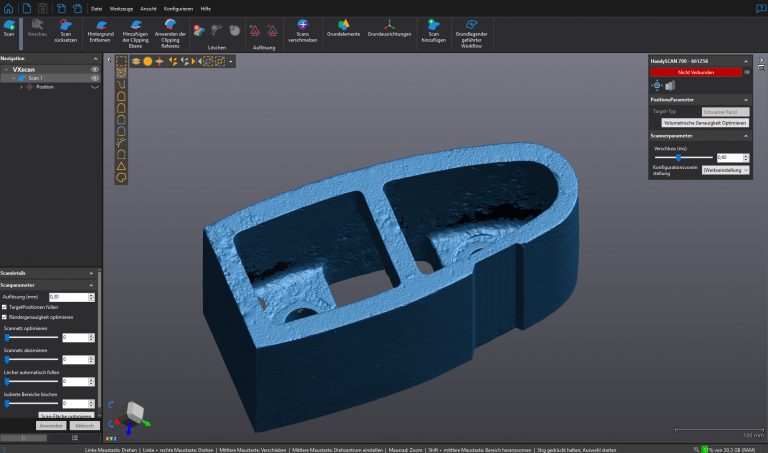Viewport: 768px width, 453px height.
Task: Click Volumetrische Genauigkeit Optimieren button
Action: pos(704,122)
